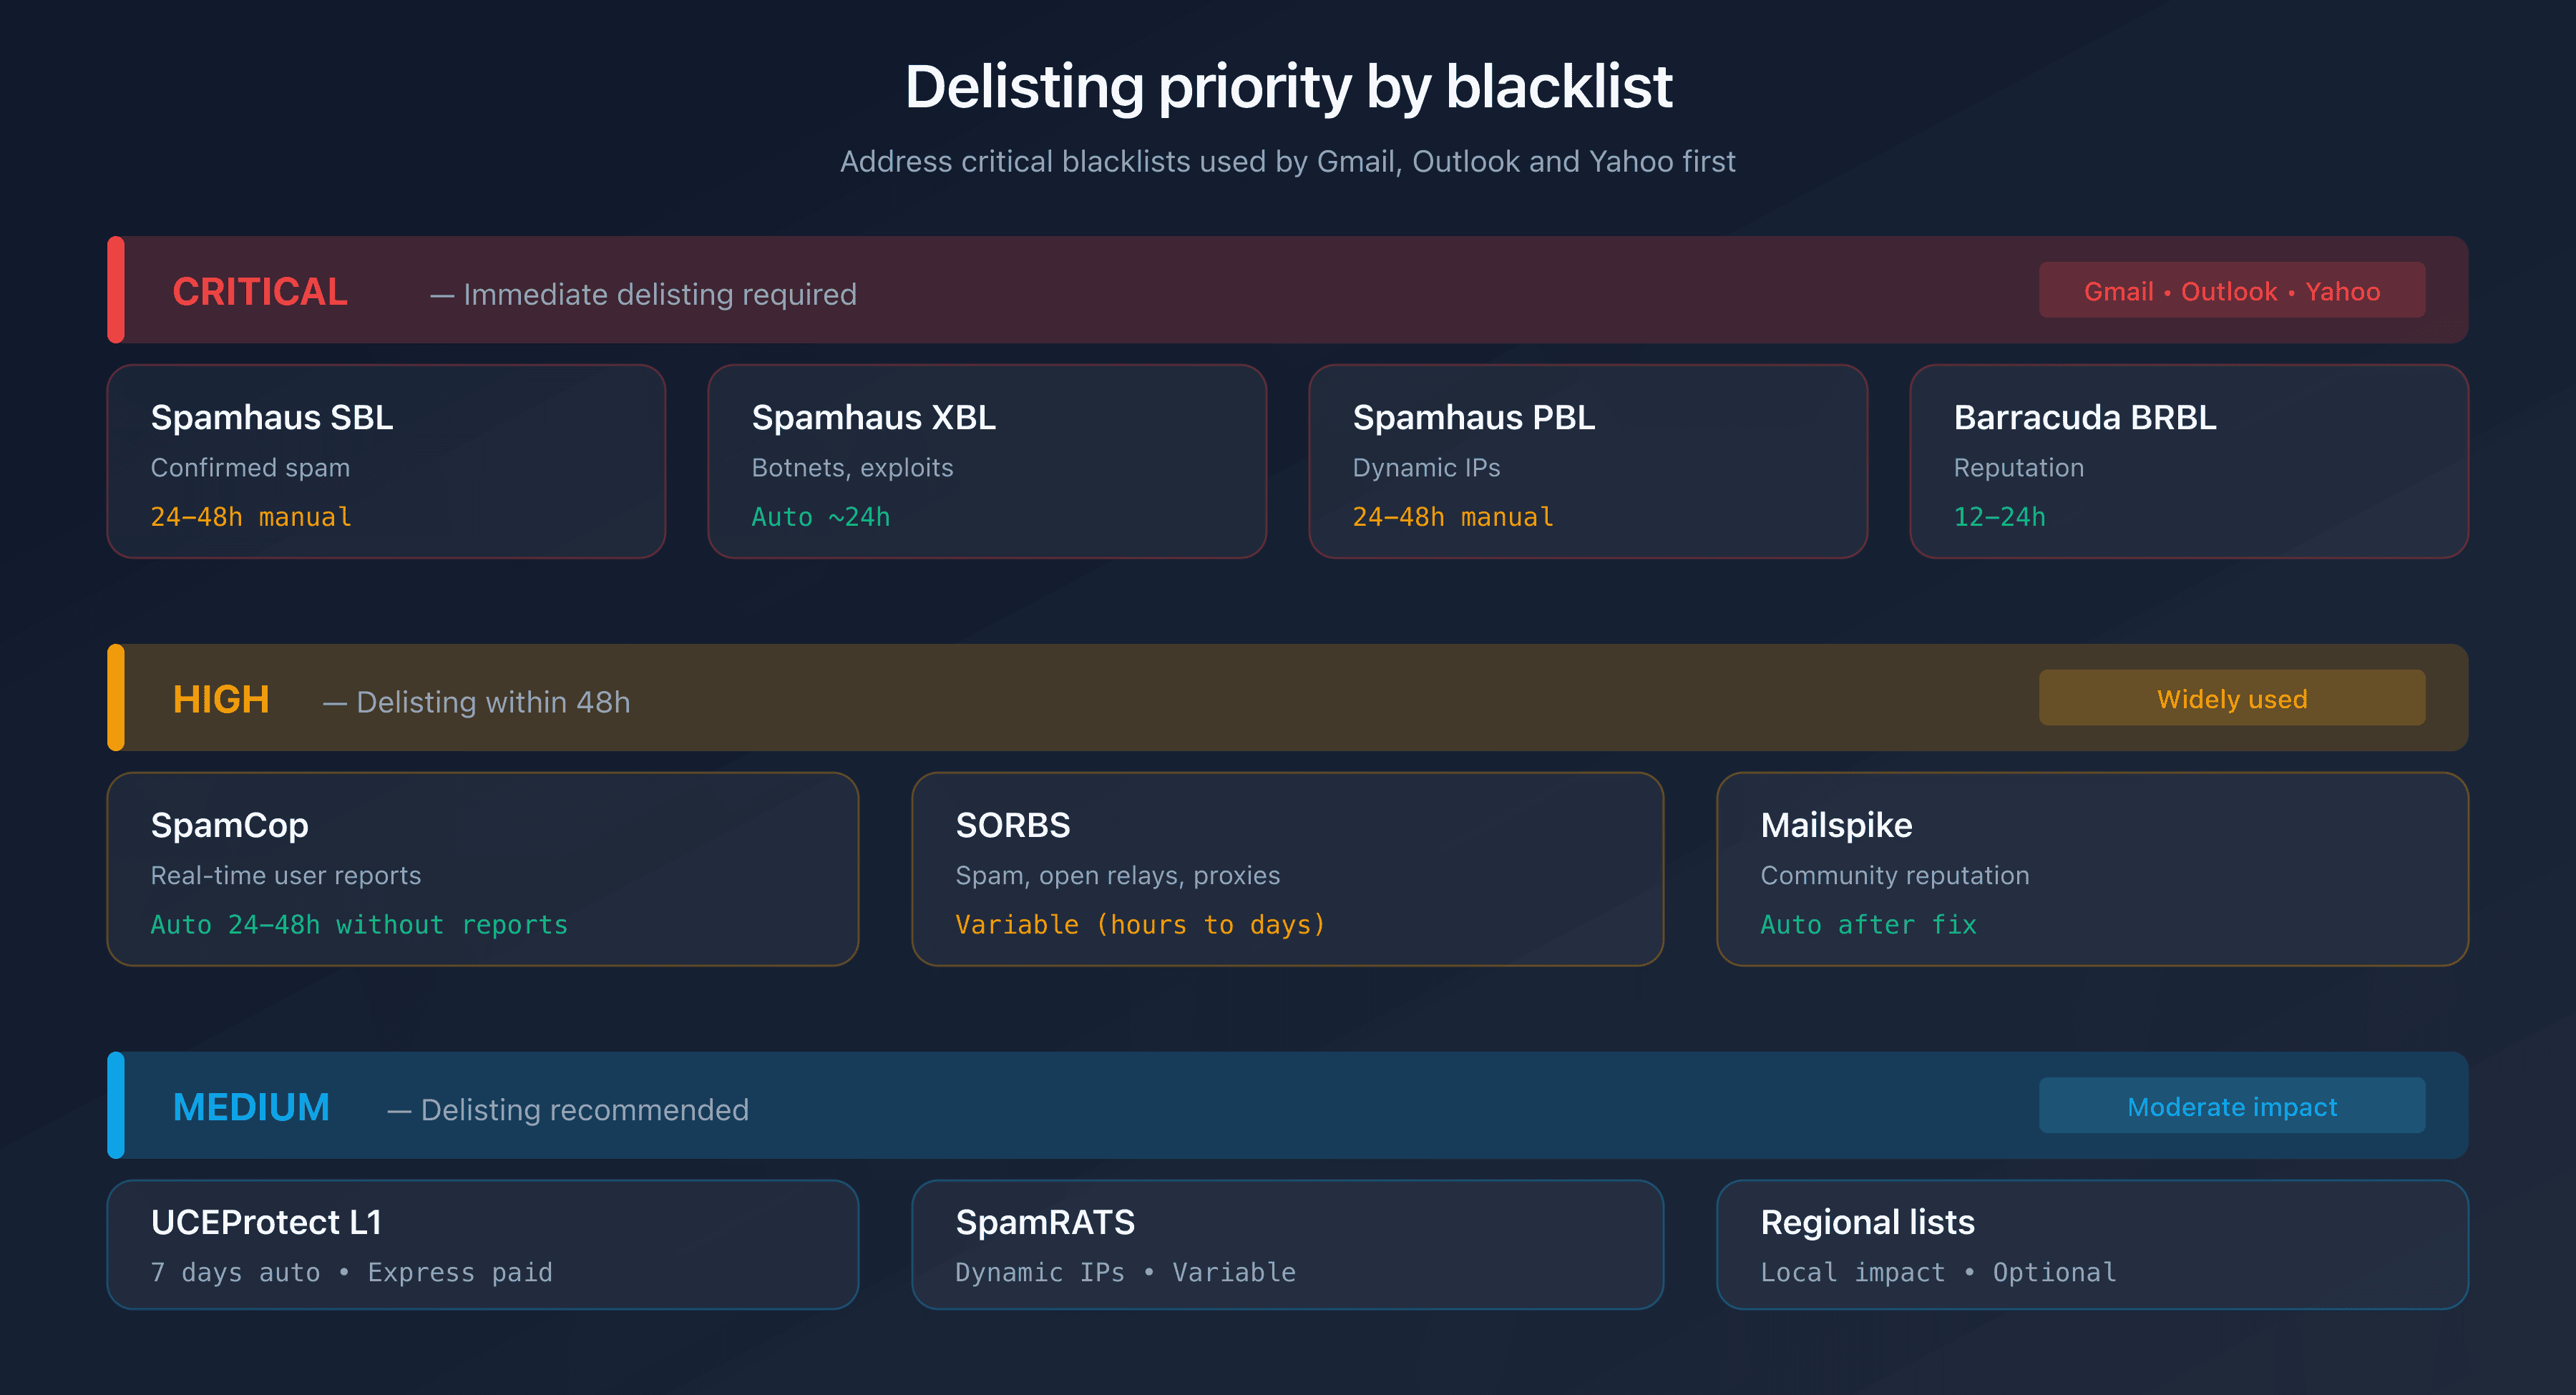The image size is (2576, 1395).
Task: Click '7 days auto • Express paid' text
Action: coord(351,1272)
